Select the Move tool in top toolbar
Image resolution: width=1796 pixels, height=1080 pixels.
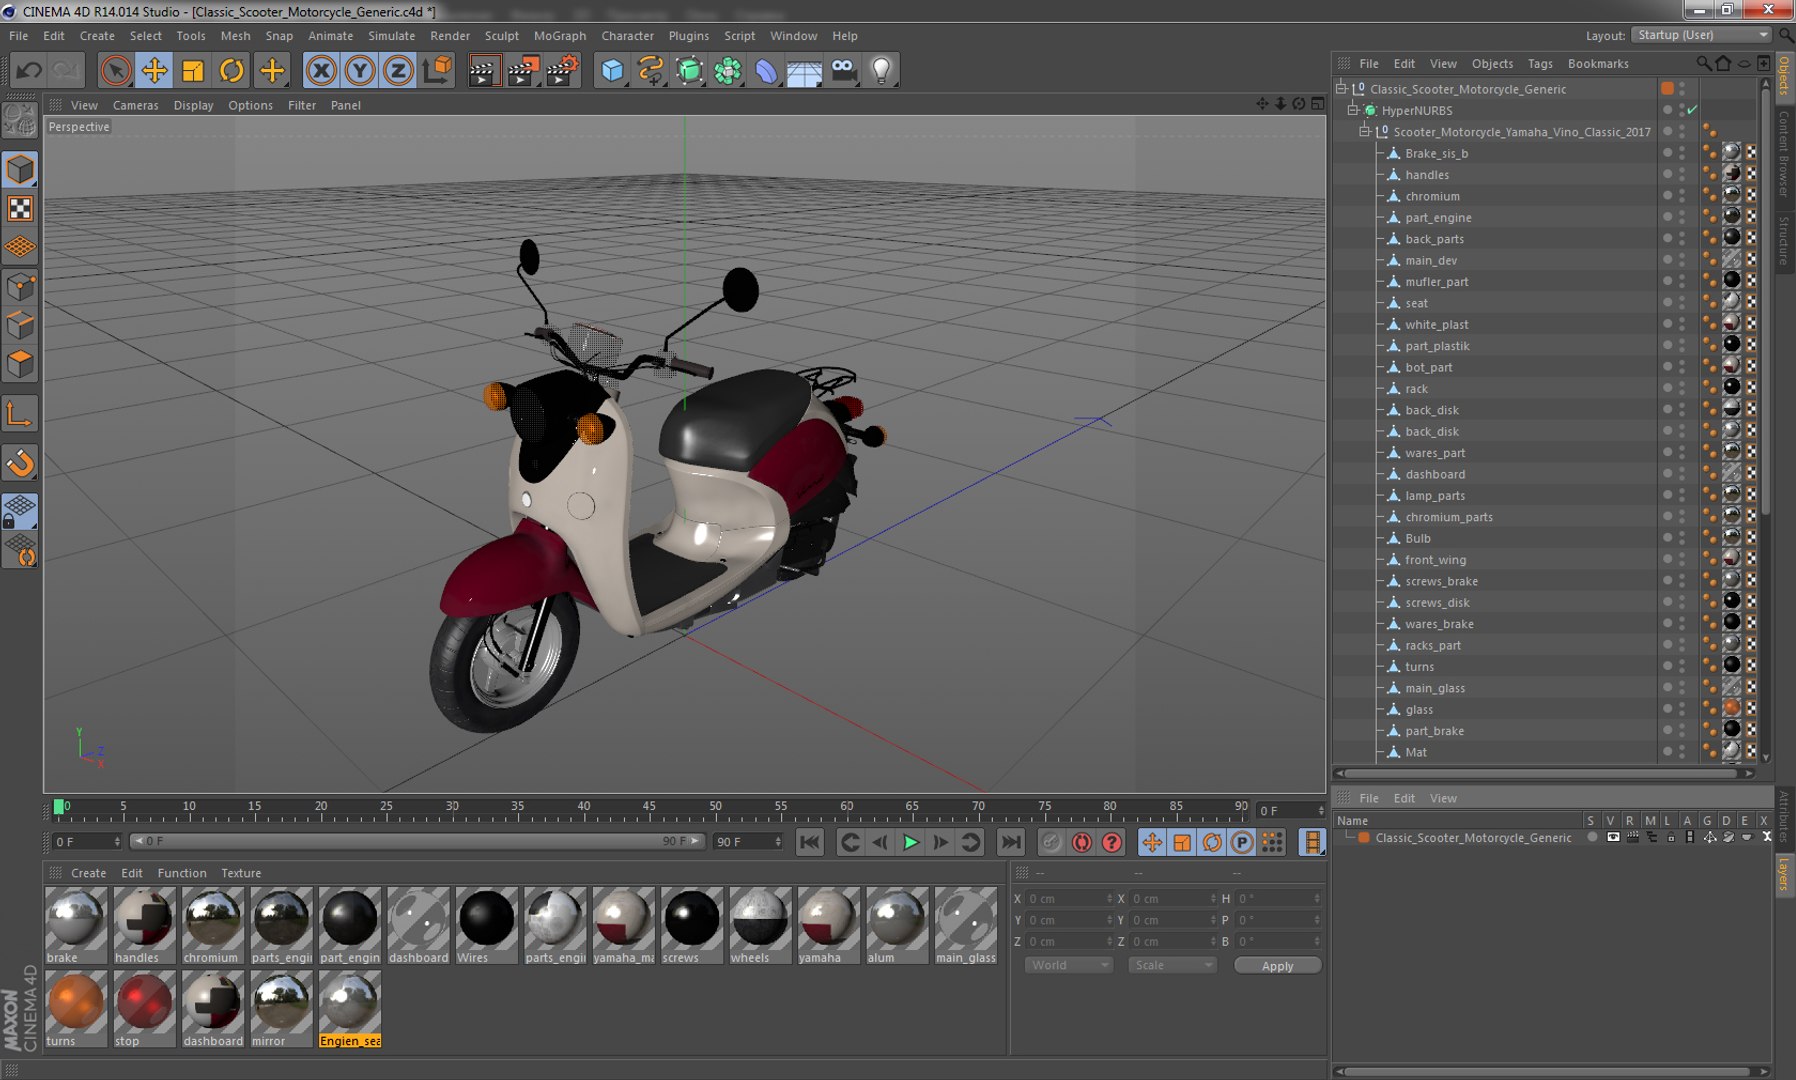[154, 70]
